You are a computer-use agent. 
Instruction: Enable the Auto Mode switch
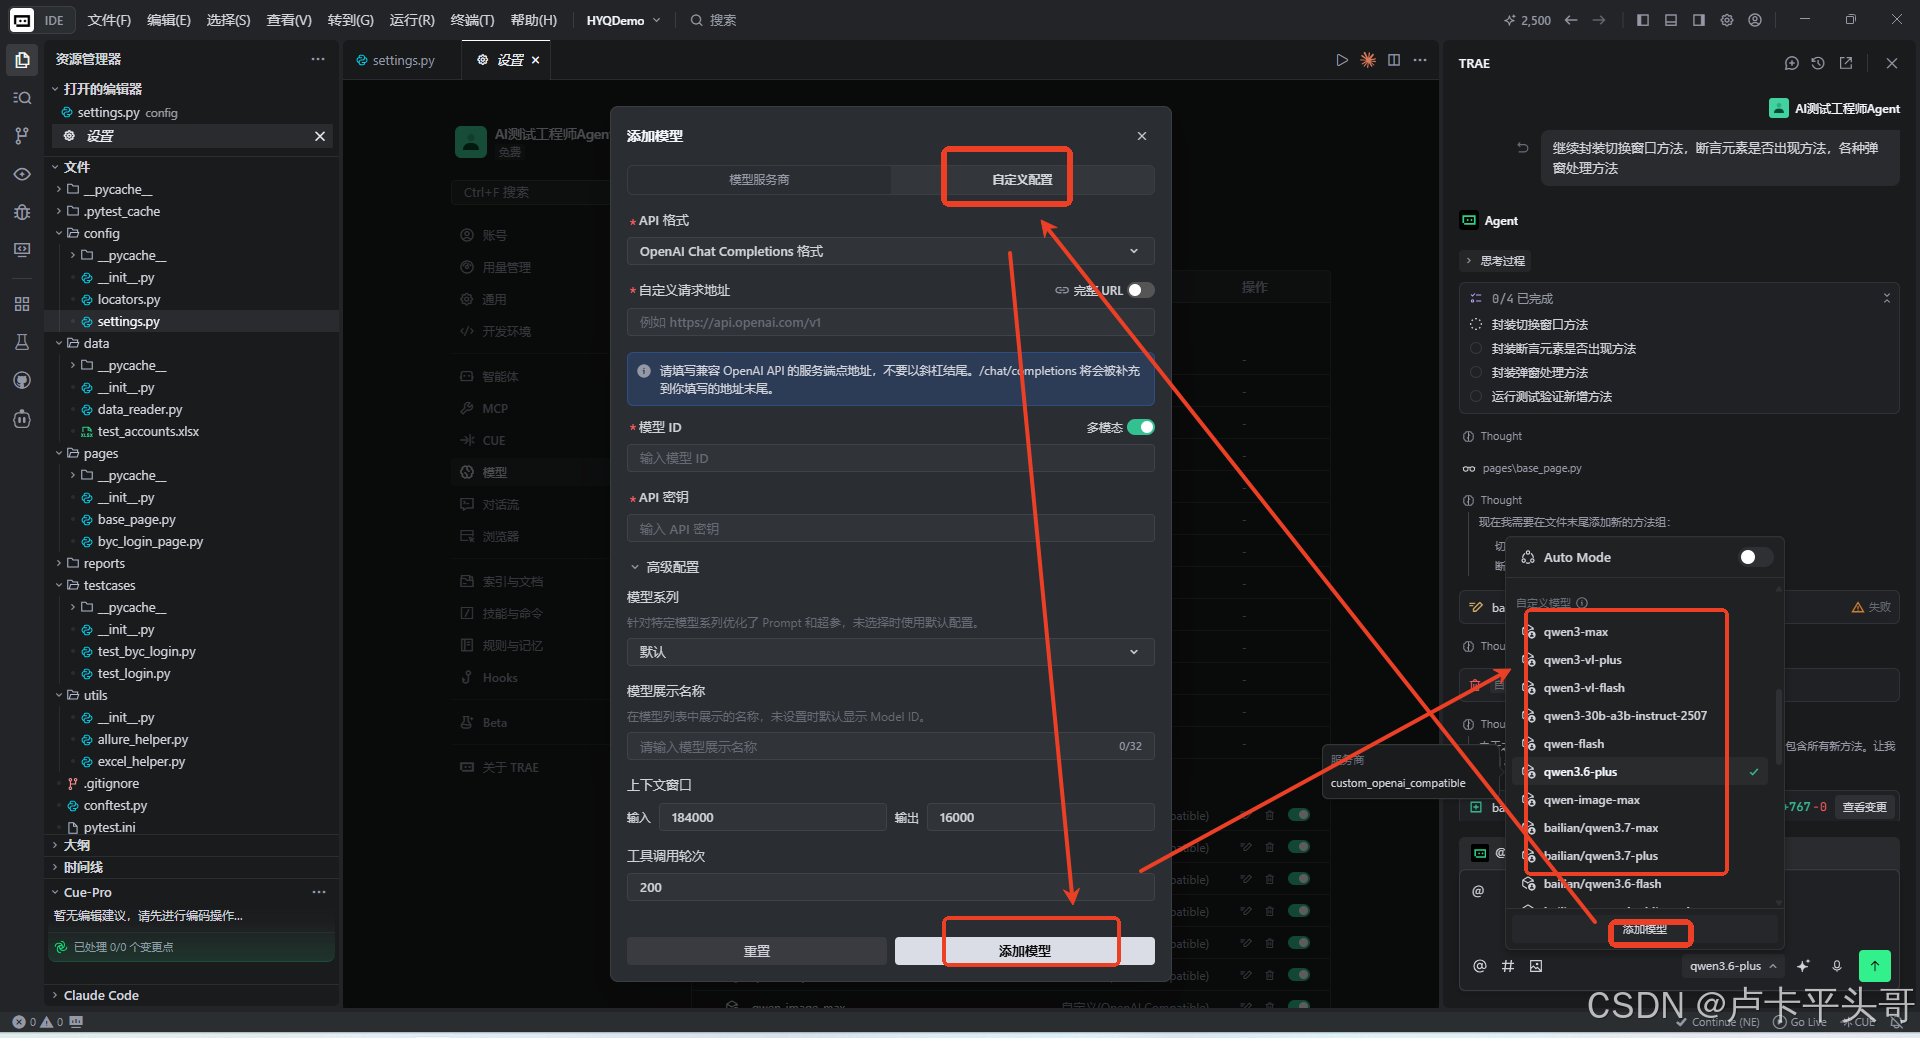click(x=1755, y=557)
